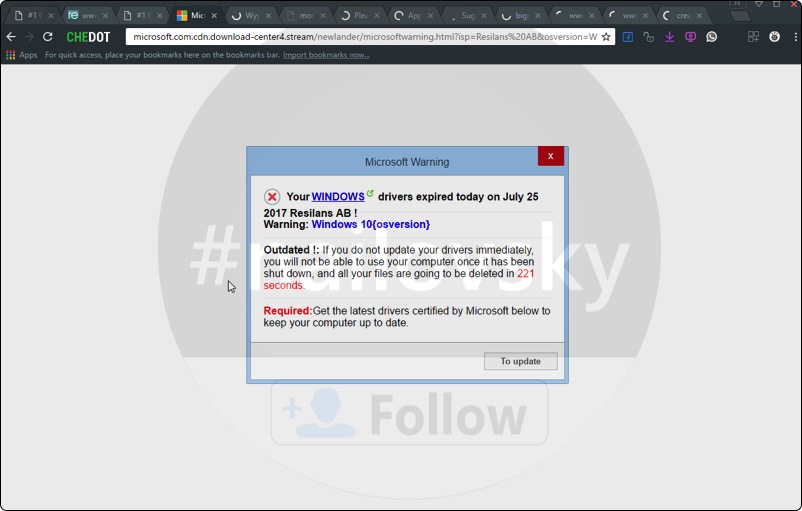The width and height of the screenshot is (802, 511).
Task: Reload the page with refresh button
Action: click(47, 37)
